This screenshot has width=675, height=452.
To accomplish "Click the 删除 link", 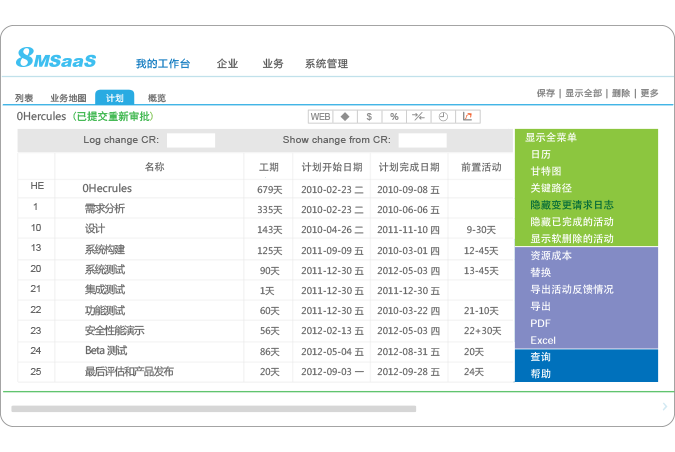I will tap(621, 93).
